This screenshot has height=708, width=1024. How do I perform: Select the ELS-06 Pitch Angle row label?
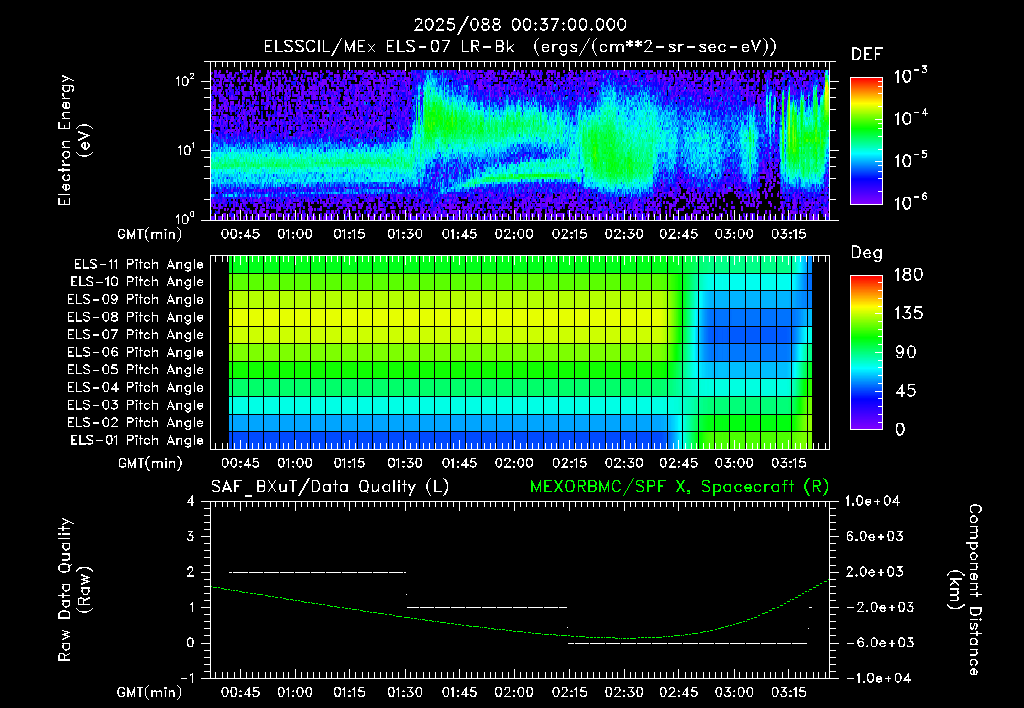[x=136, y=353]
